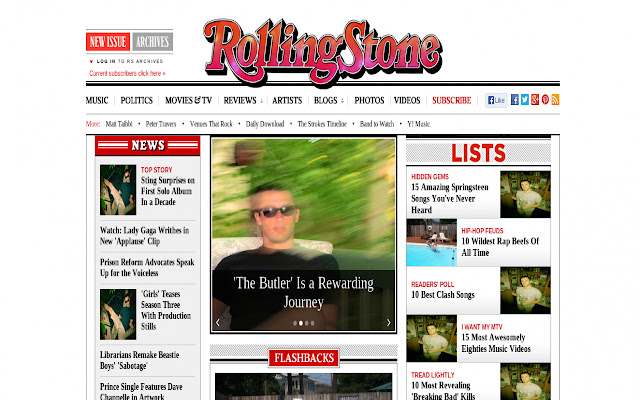Select the first carousel indicator dot
The height and width of the screenshot is (400, 640).
[x=295, y=323]
